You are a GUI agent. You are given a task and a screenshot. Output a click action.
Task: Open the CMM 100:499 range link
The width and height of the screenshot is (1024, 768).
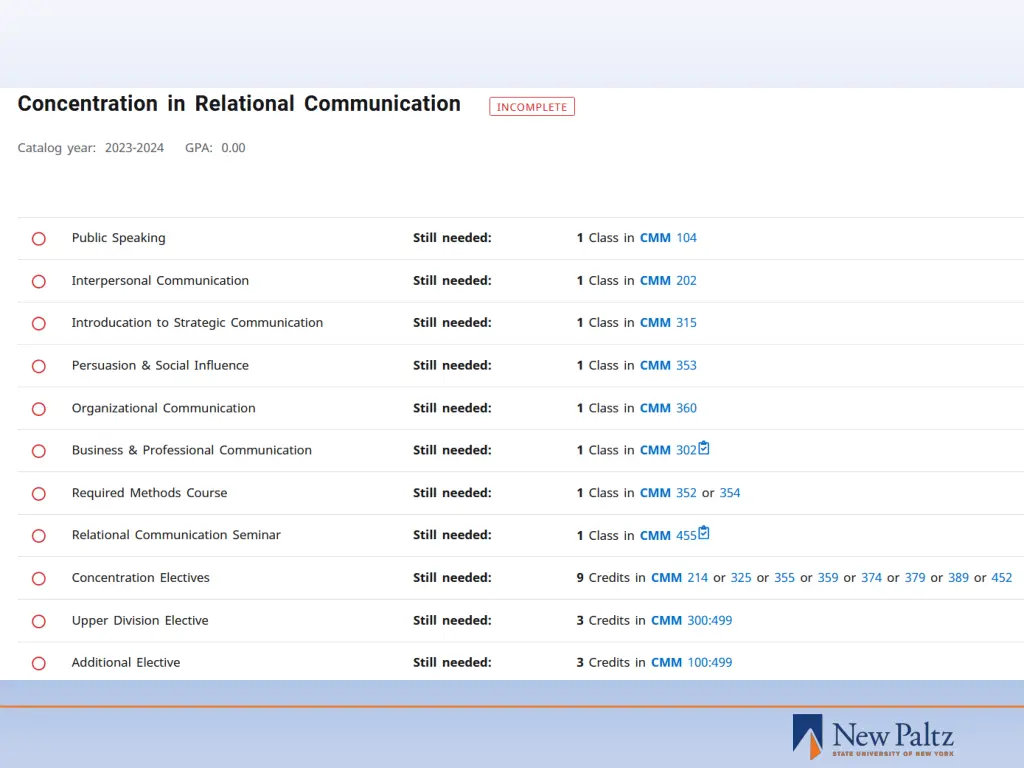point(692,662)
